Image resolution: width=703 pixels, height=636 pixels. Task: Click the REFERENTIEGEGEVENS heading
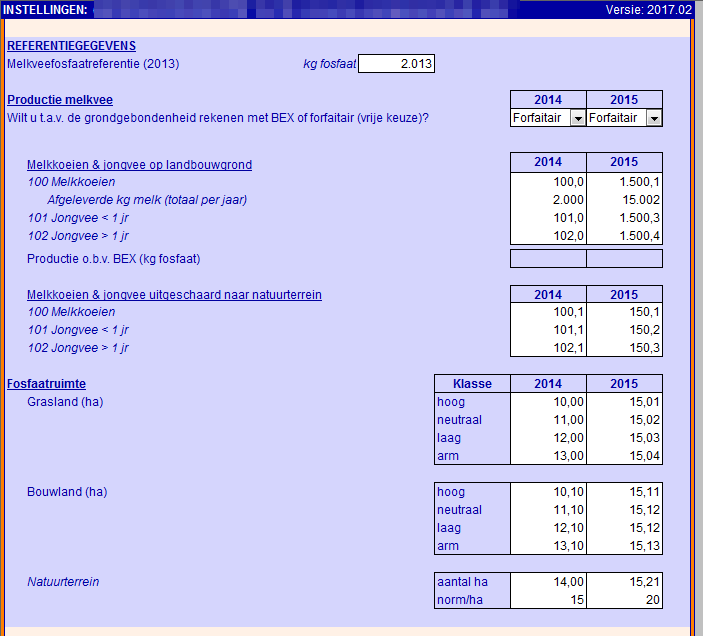(71, 46)
